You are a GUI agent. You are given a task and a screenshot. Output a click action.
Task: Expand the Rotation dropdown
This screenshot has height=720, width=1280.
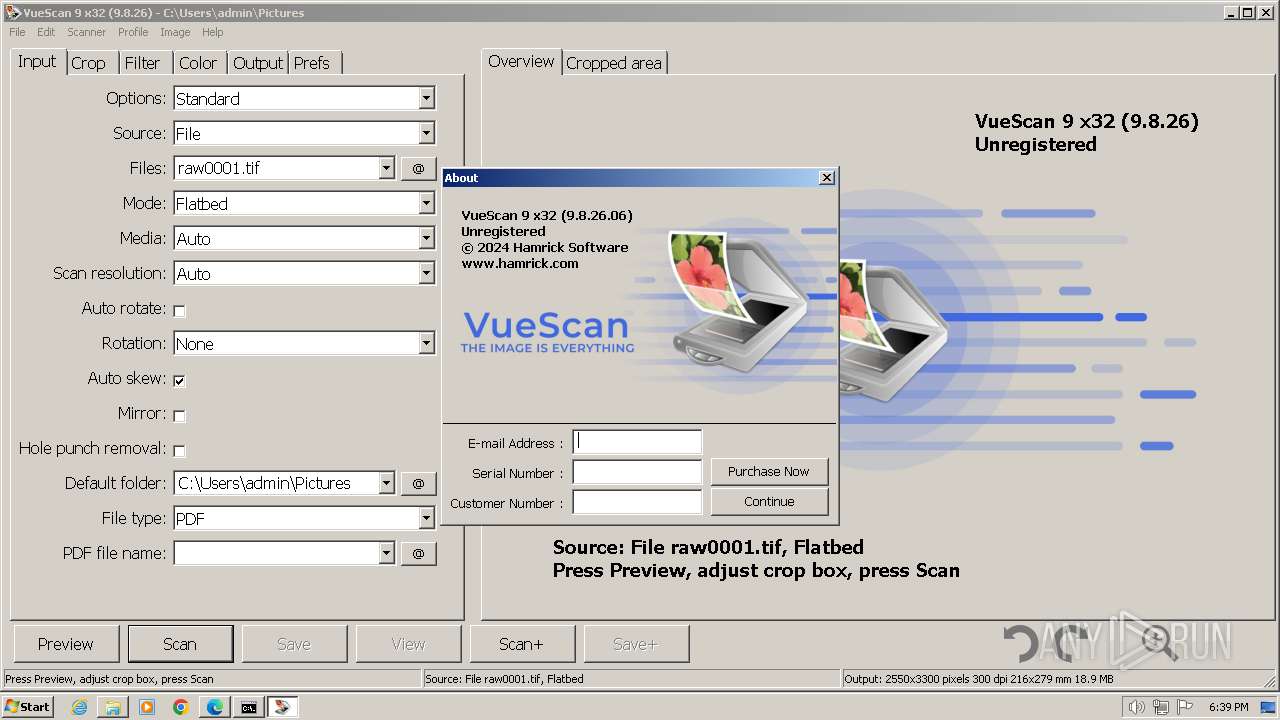coord(426,343)
